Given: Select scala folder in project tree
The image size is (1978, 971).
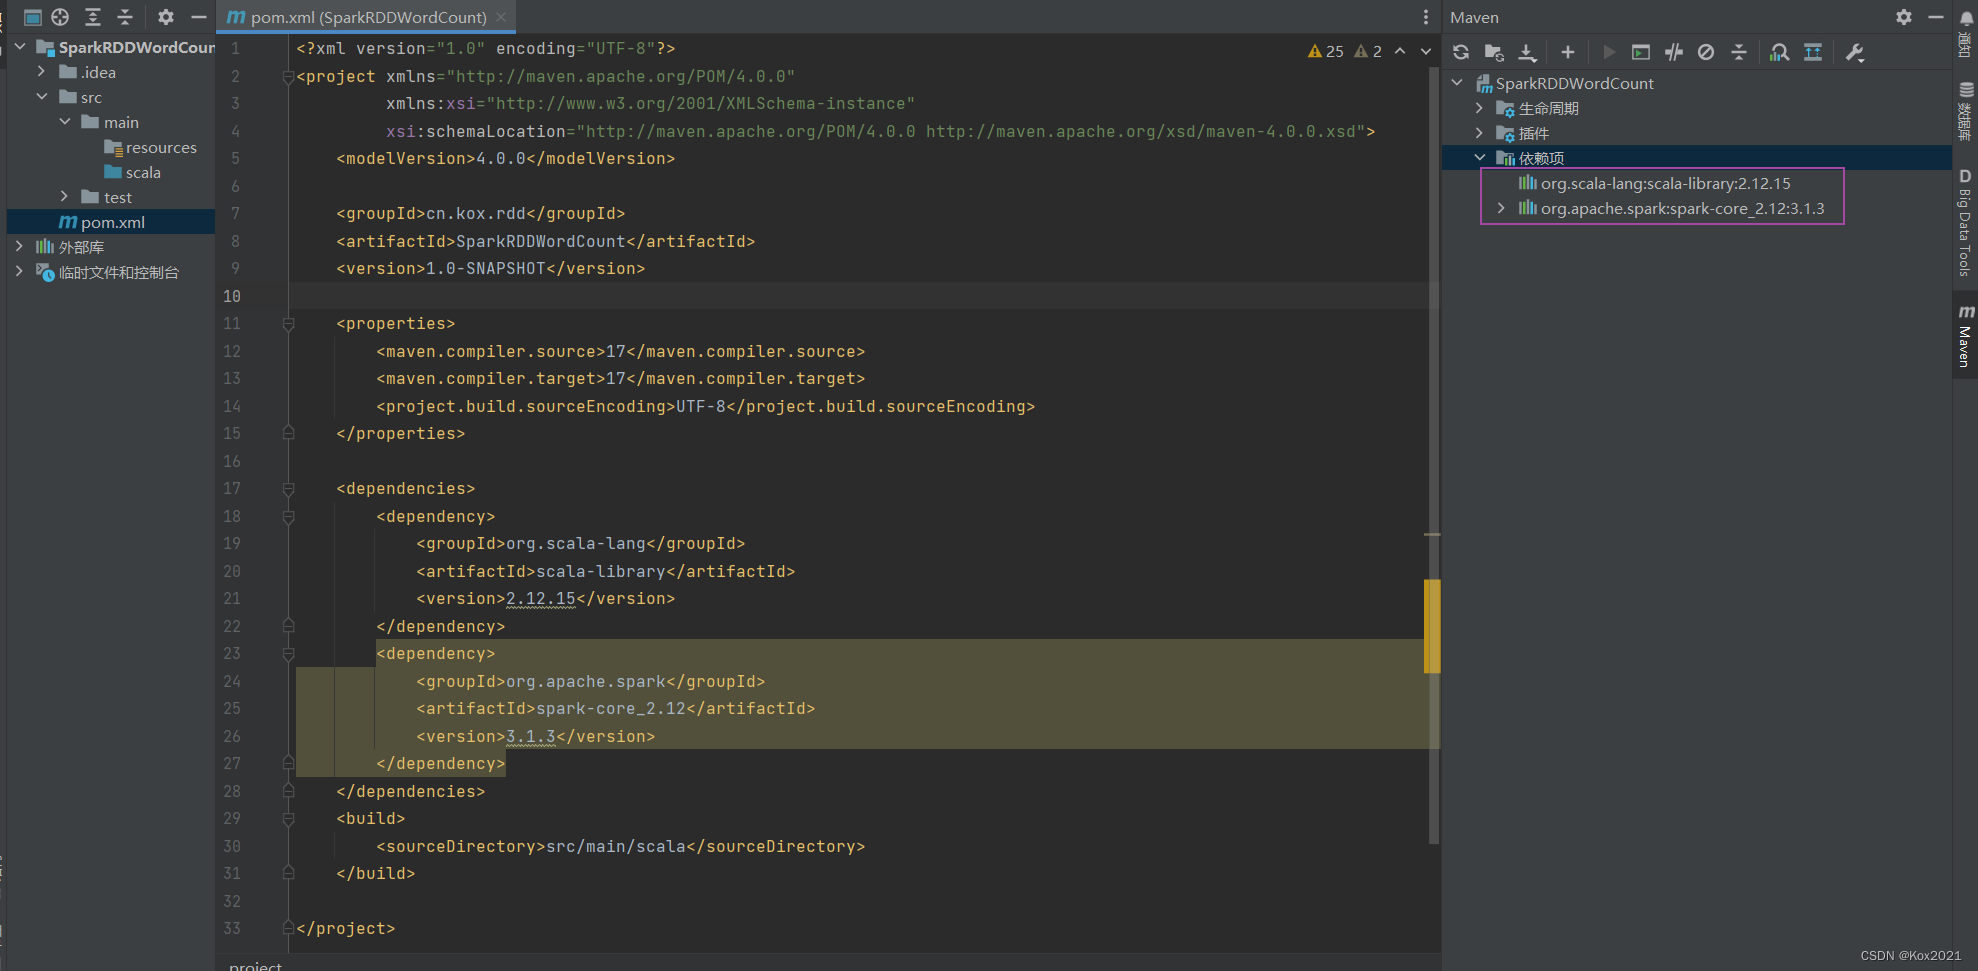Looking at the screenshot, I should [132, 172].
